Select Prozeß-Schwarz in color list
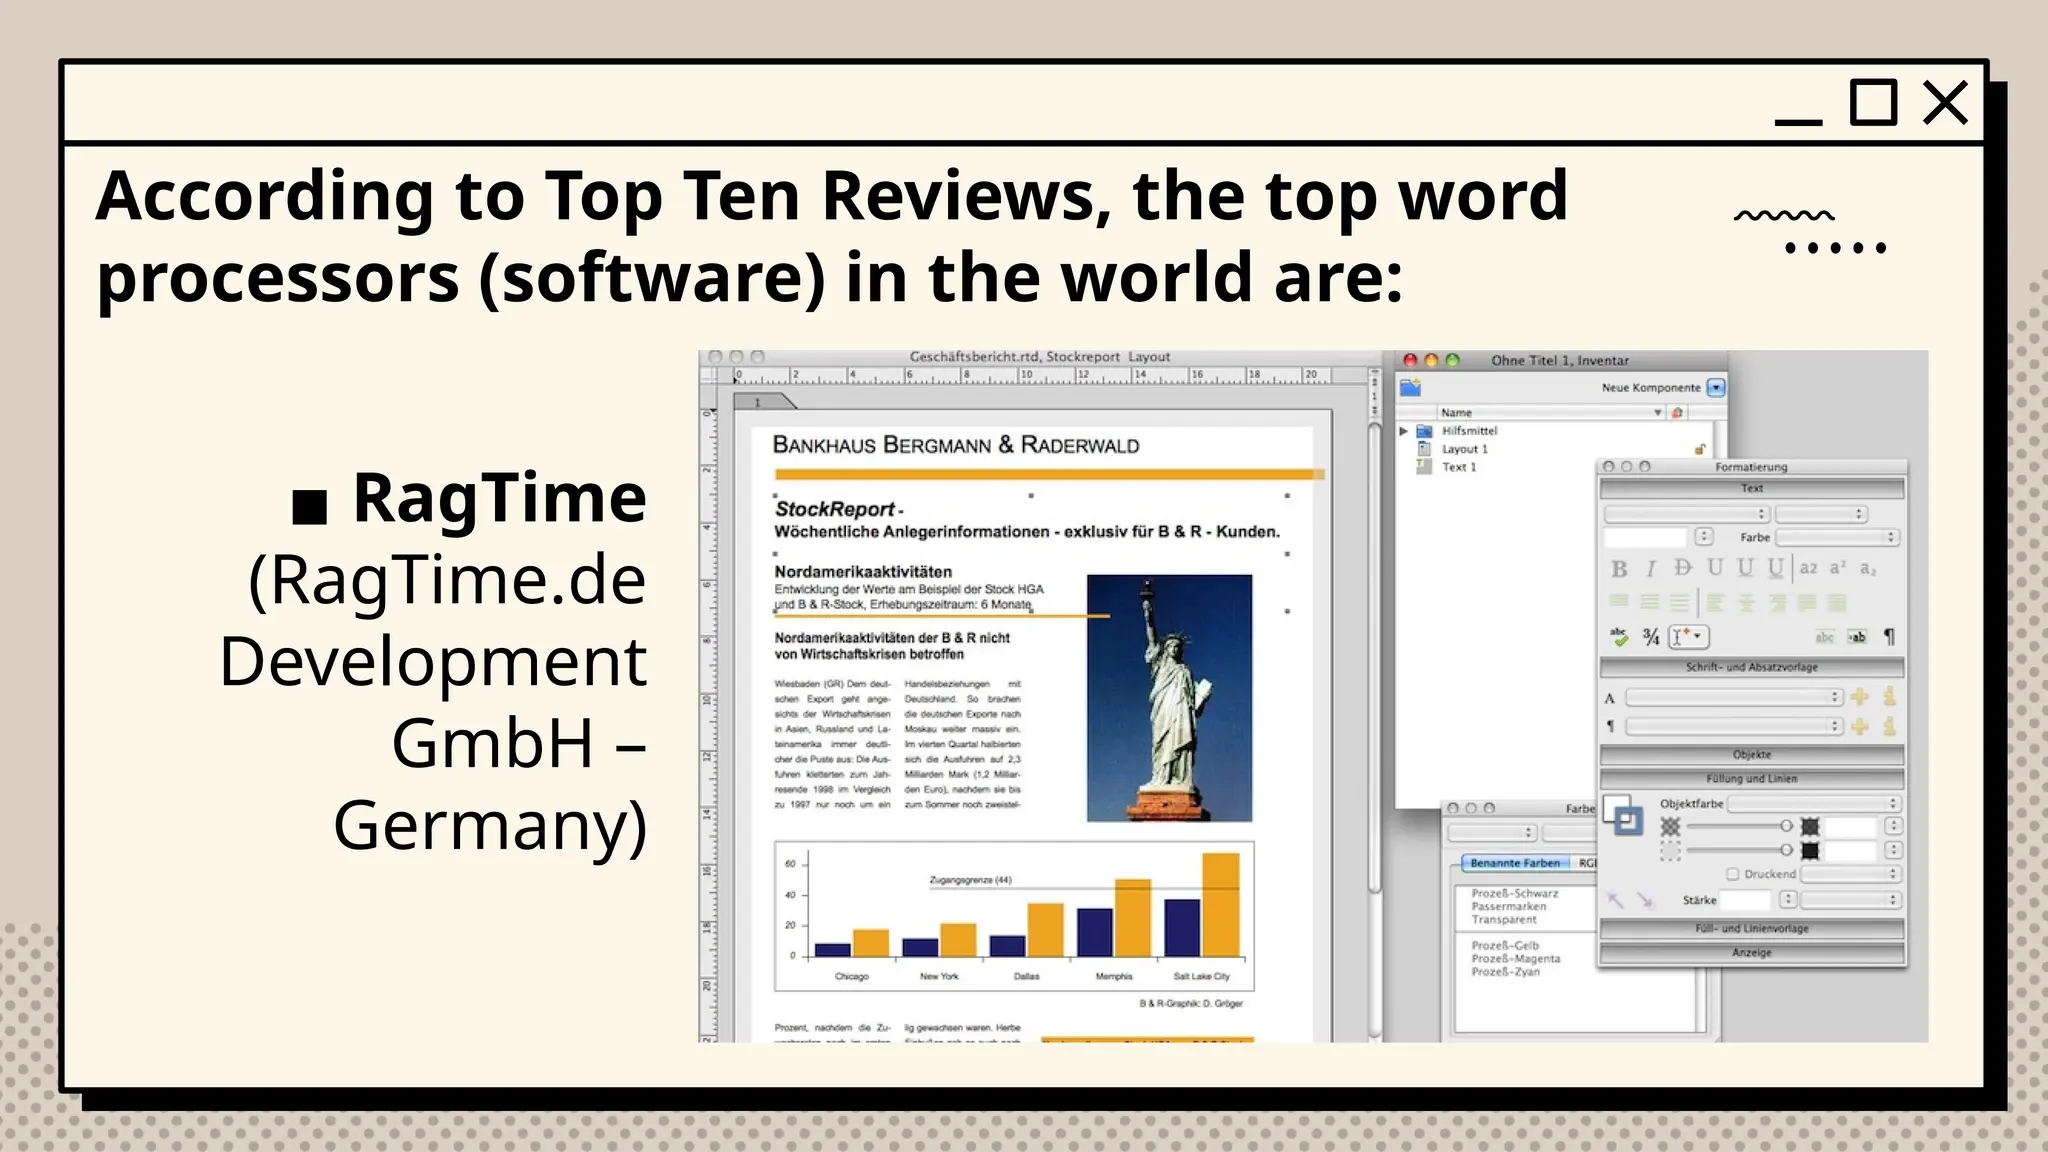 [x=1515, y=893]
